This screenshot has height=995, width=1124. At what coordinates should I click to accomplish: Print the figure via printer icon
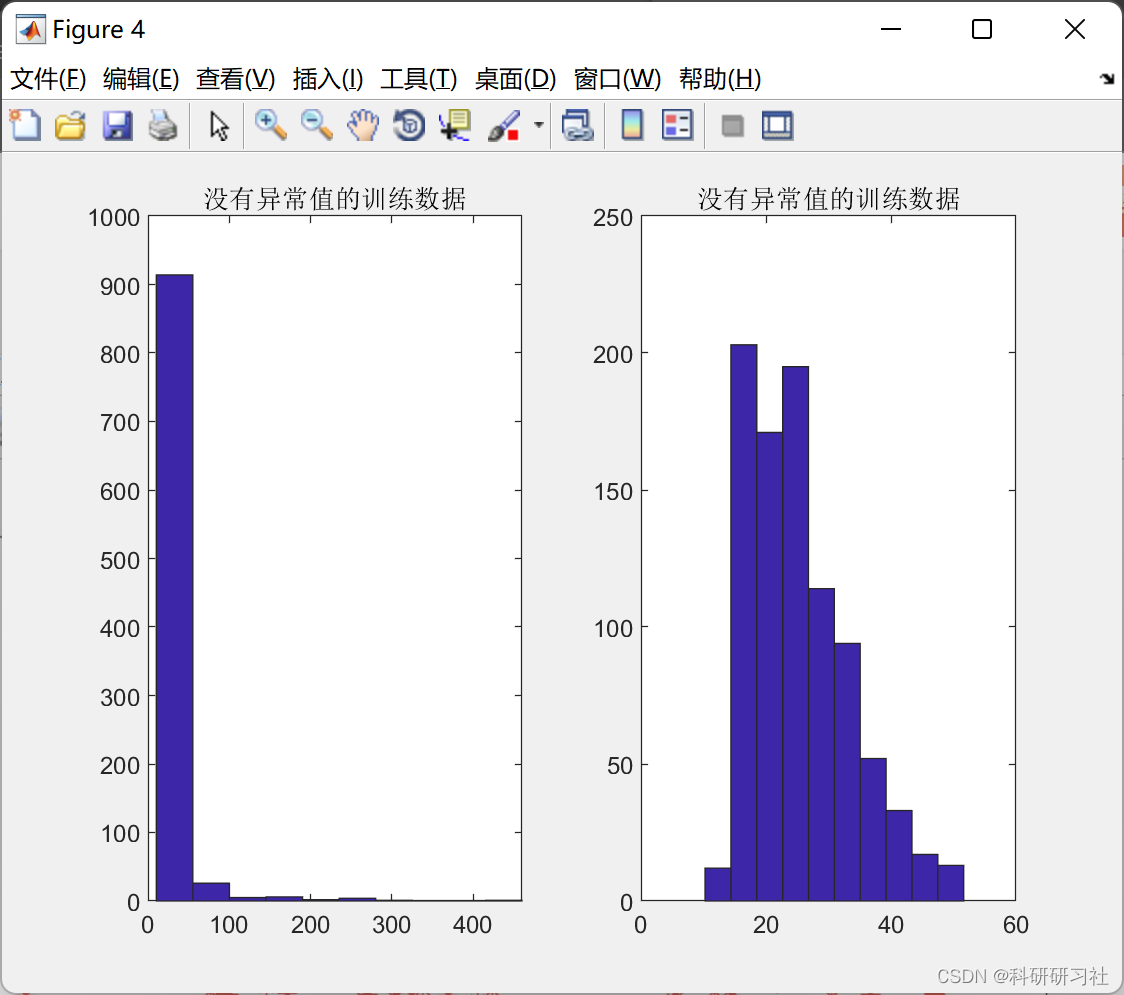coord(163,125)
